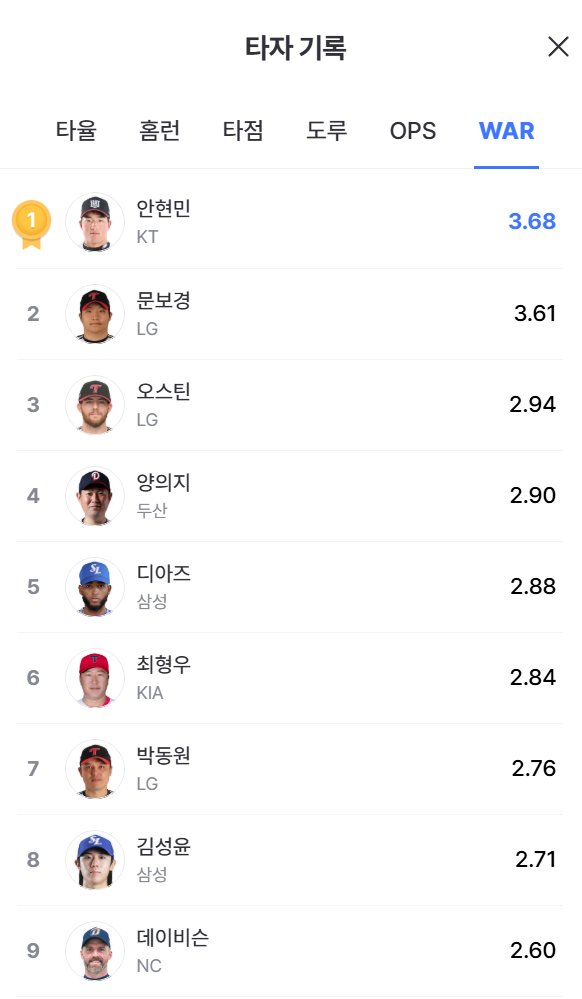Click the rank number 5 beside 디아즈
Image resolution: width=582 pixels, height=999 pixels.
pos(32,586)
